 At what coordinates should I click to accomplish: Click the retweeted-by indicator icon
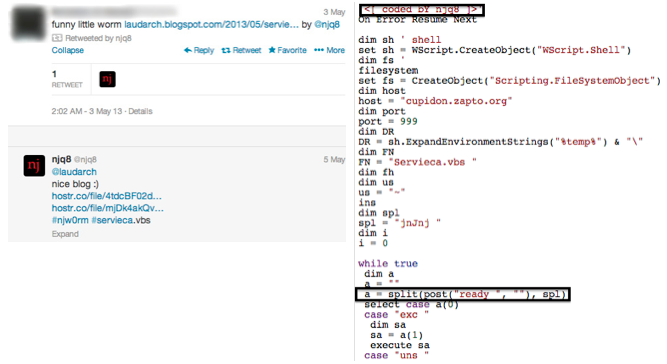pyautogui.click(x=57, y=38)
